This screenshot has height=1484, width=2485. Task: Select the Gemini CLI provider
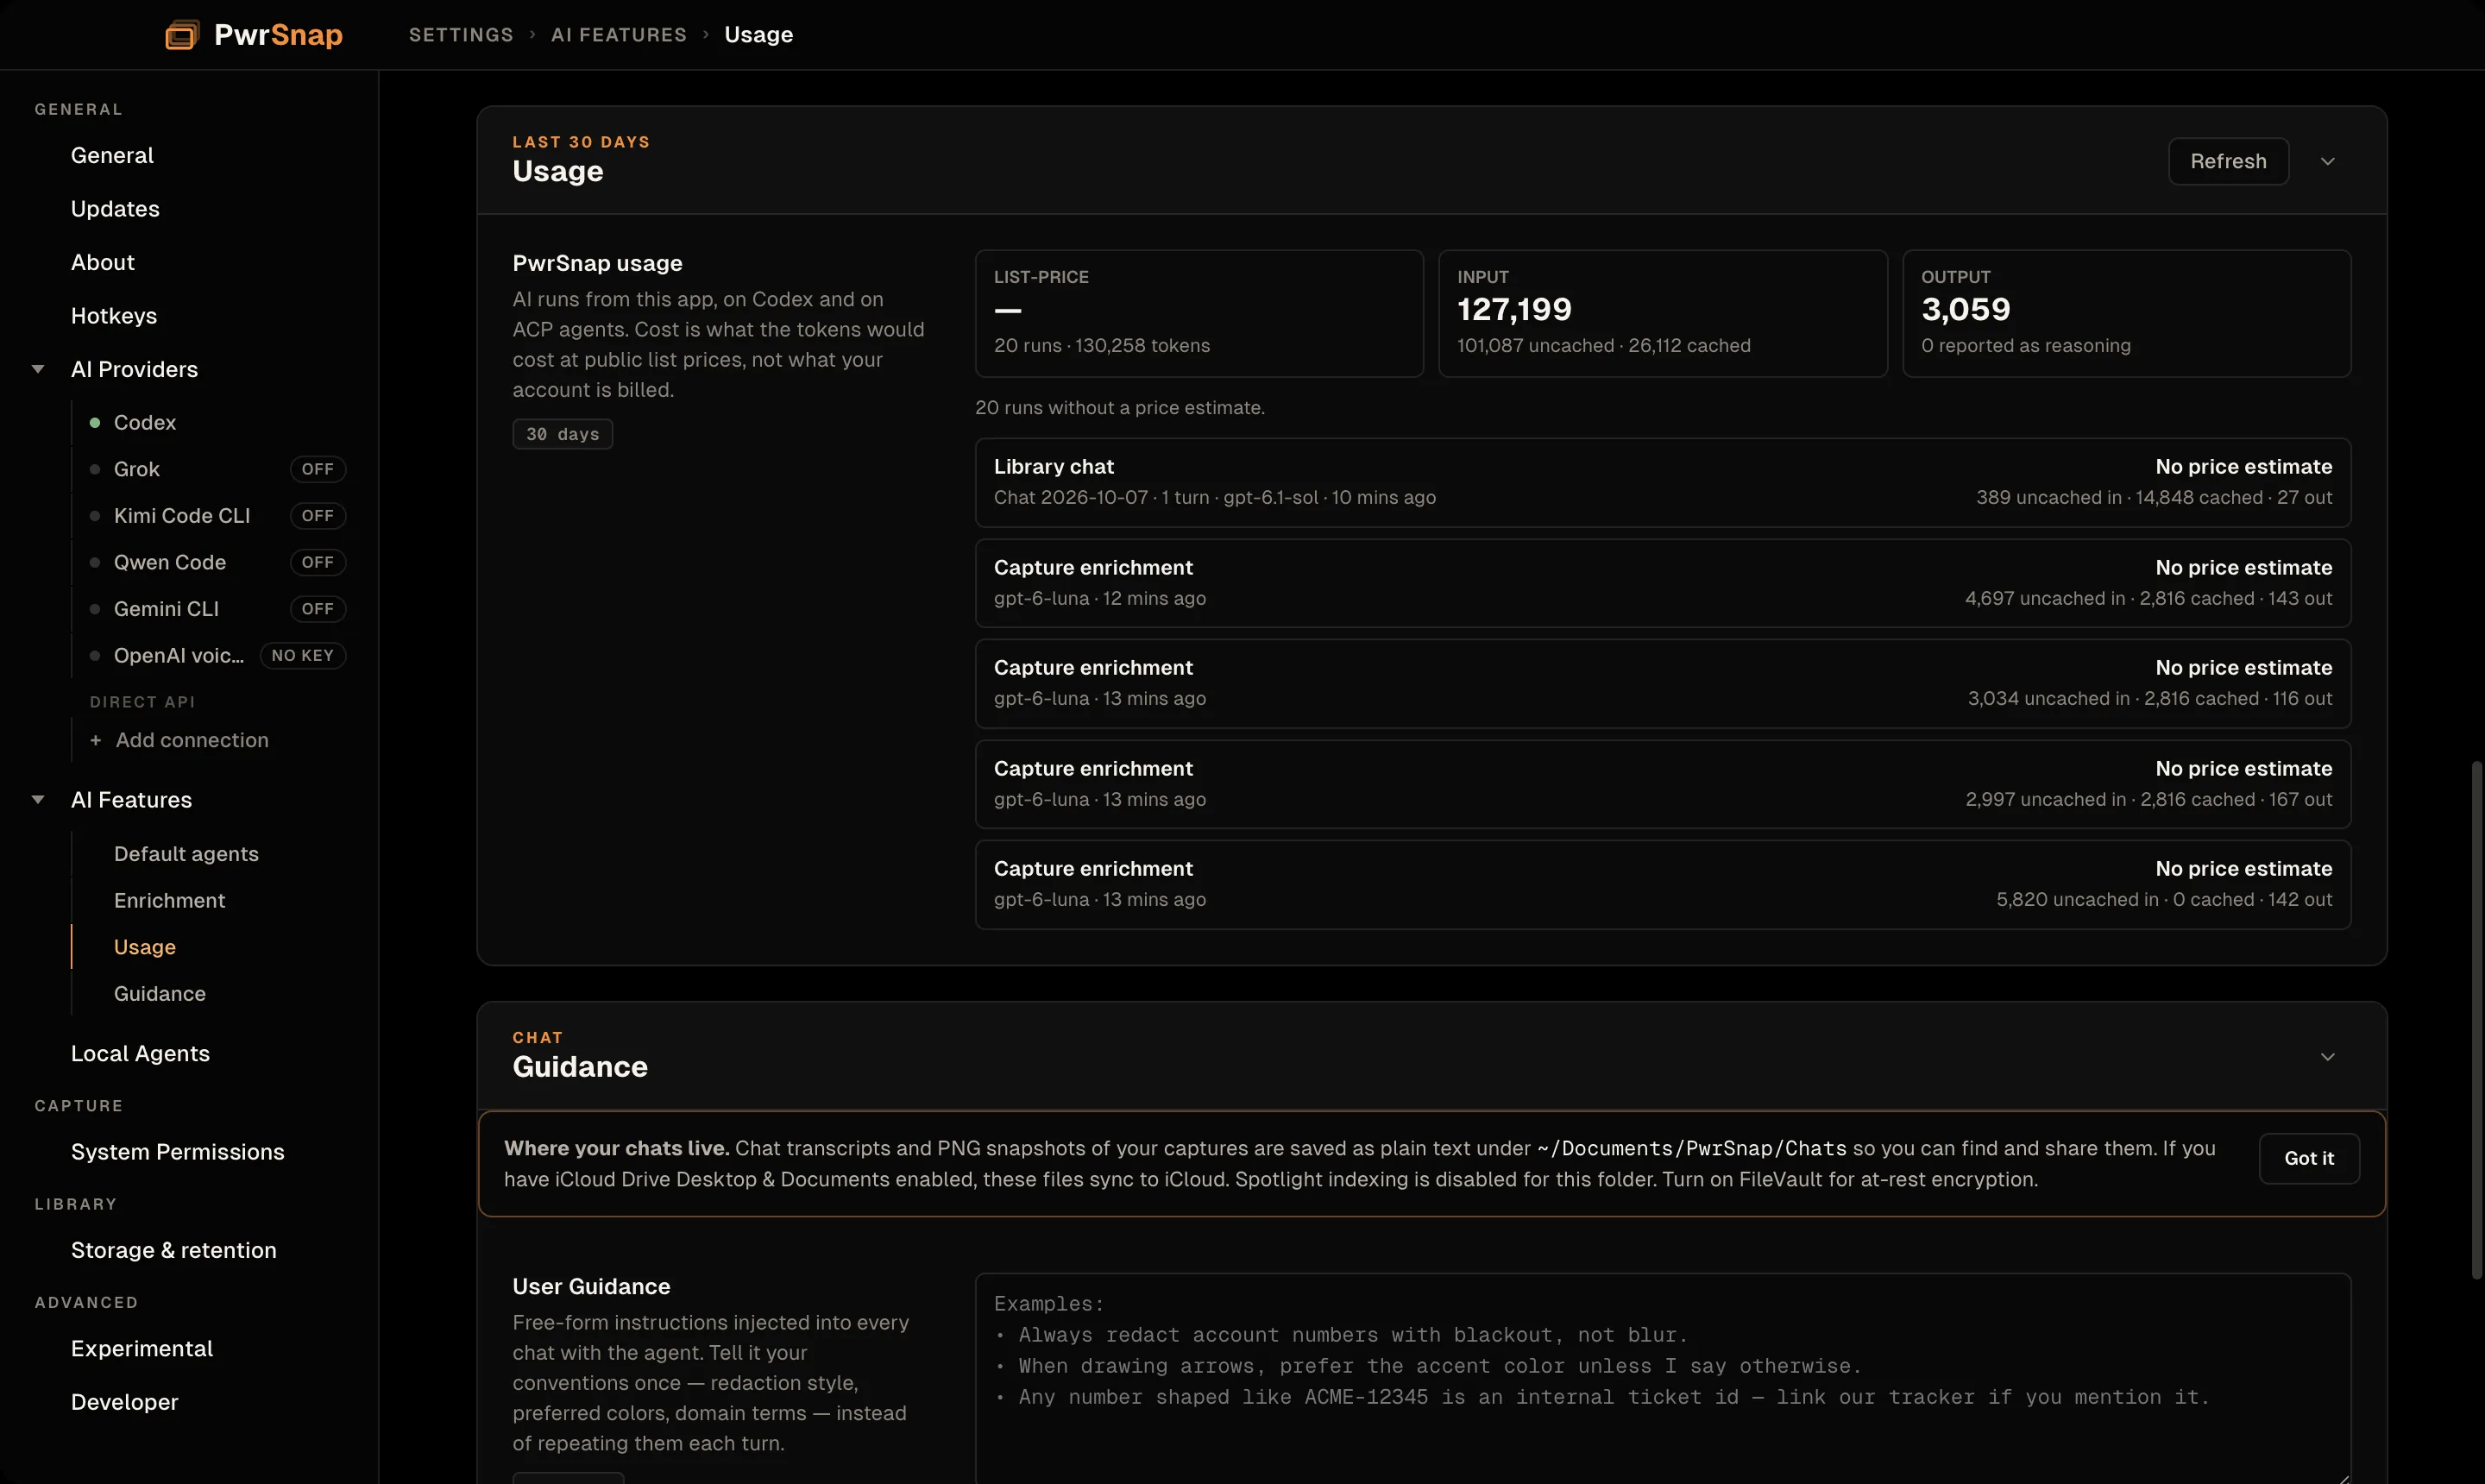[x=166, y=609]
